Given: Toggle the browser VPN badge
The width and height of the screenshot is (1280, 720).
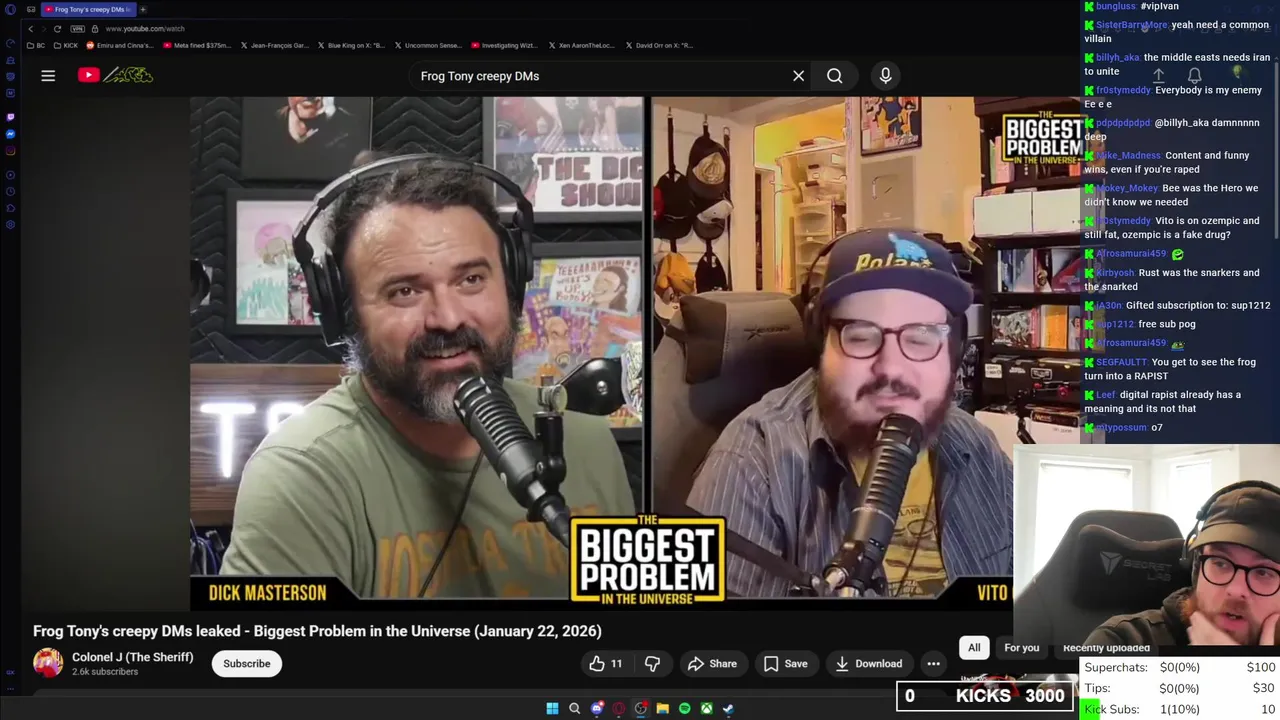Looking at the screenshot, I should 77,28.
